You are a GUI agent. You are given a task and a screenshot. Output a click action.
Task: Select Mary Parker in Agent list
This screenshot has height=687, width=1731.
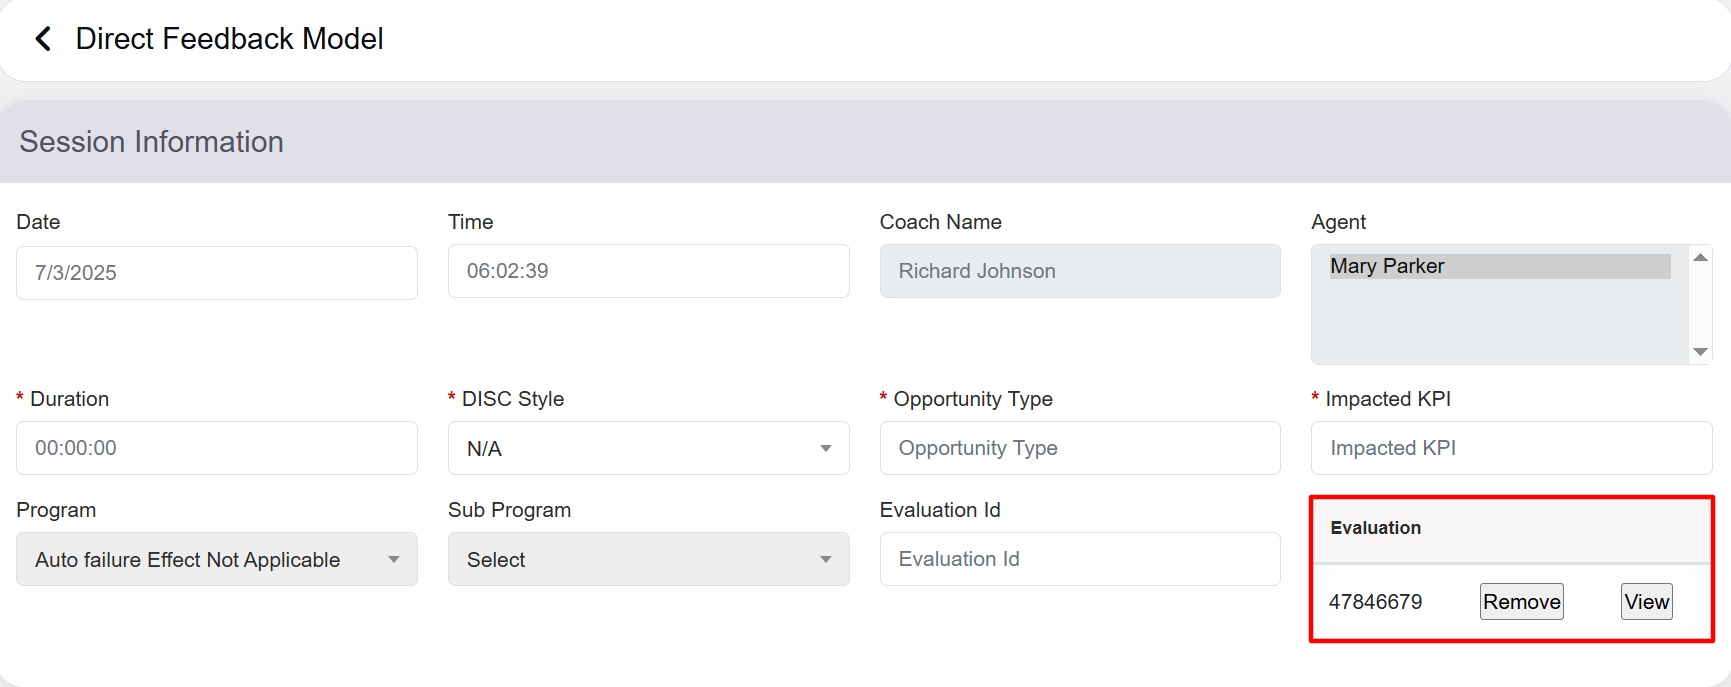pyautogui.click(x=1498, y=266)
